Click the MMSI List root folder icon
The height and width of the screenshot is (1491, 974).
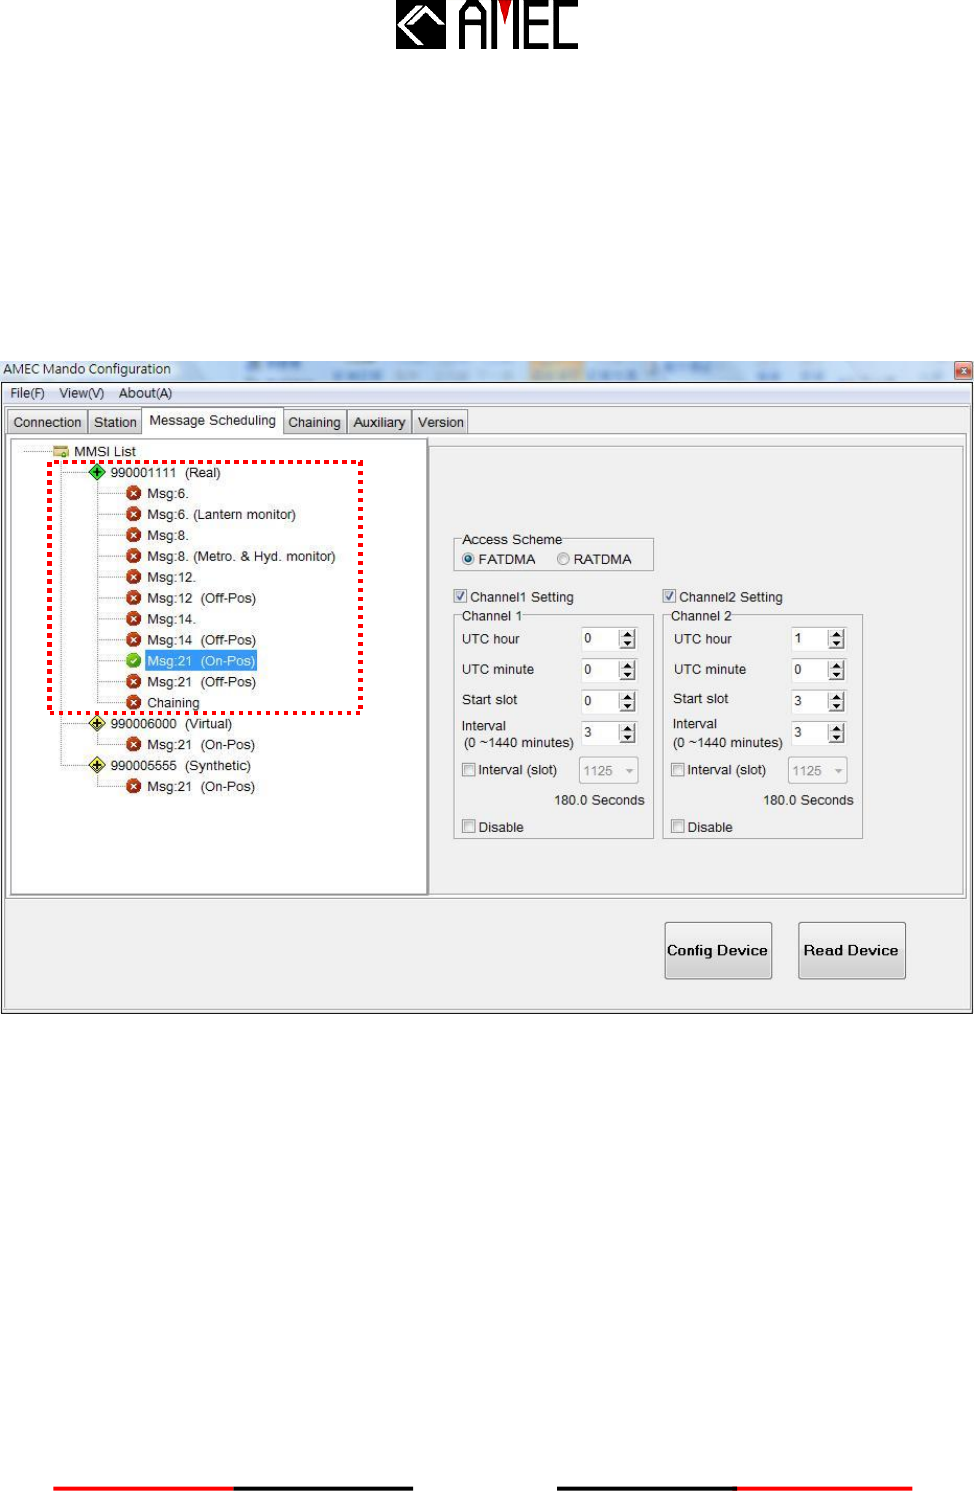61,451
